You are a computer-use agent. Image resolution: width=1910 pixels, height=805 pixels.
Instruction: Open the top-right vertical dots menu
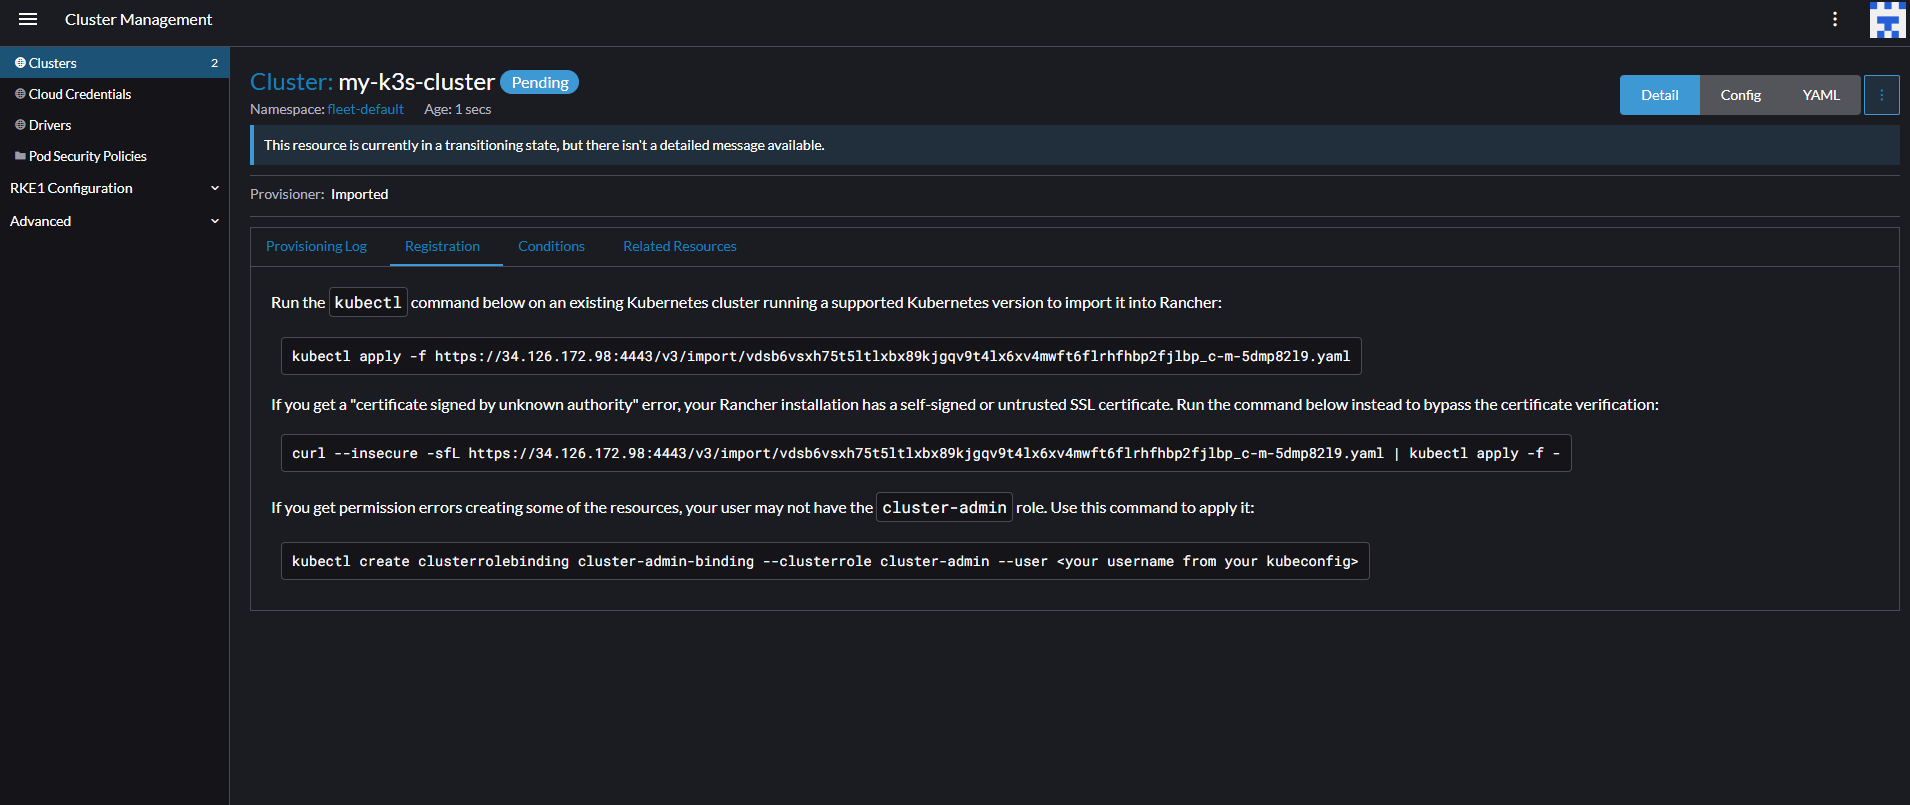1835,19
